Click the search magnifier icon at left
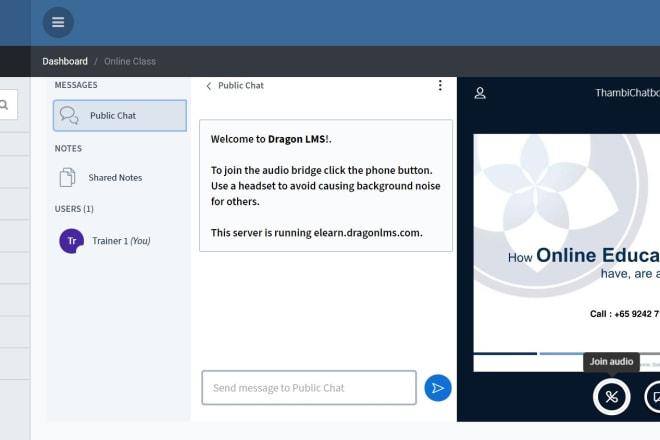 pyautogui.click(x=4, y=105)
